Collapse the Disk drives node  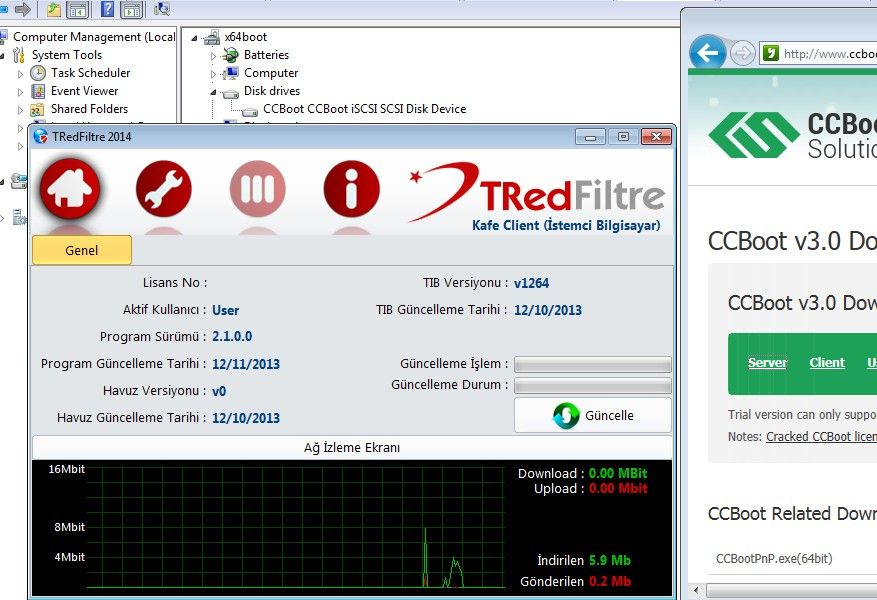pos(214,91)
